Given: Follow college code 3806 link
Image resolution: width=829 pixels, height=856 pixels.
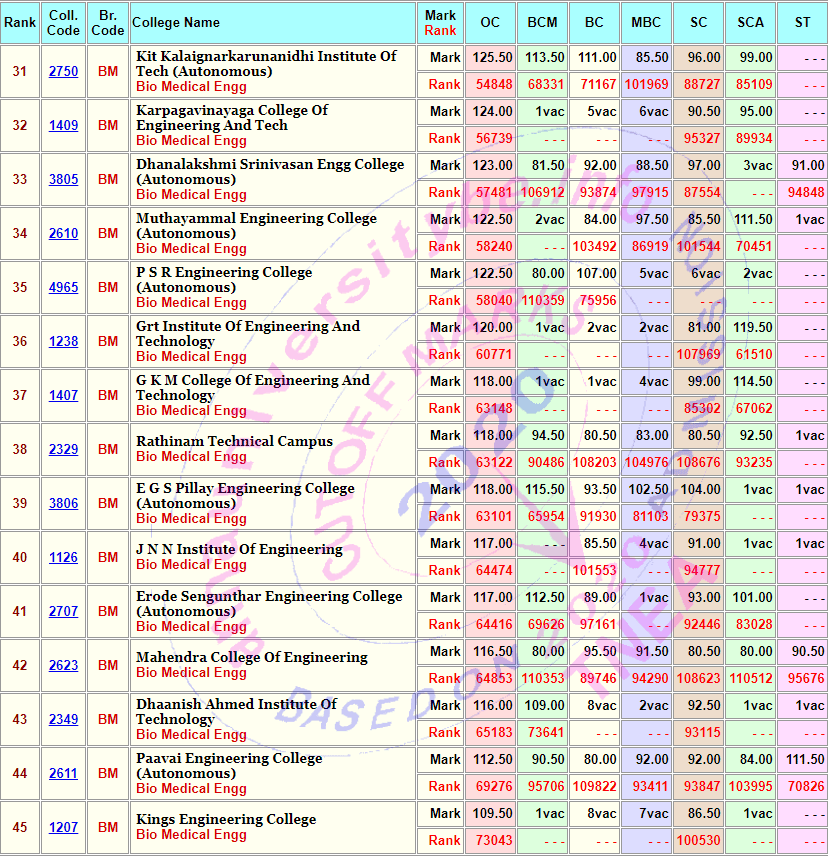Looking at the screenshot, I should [63, 504].
